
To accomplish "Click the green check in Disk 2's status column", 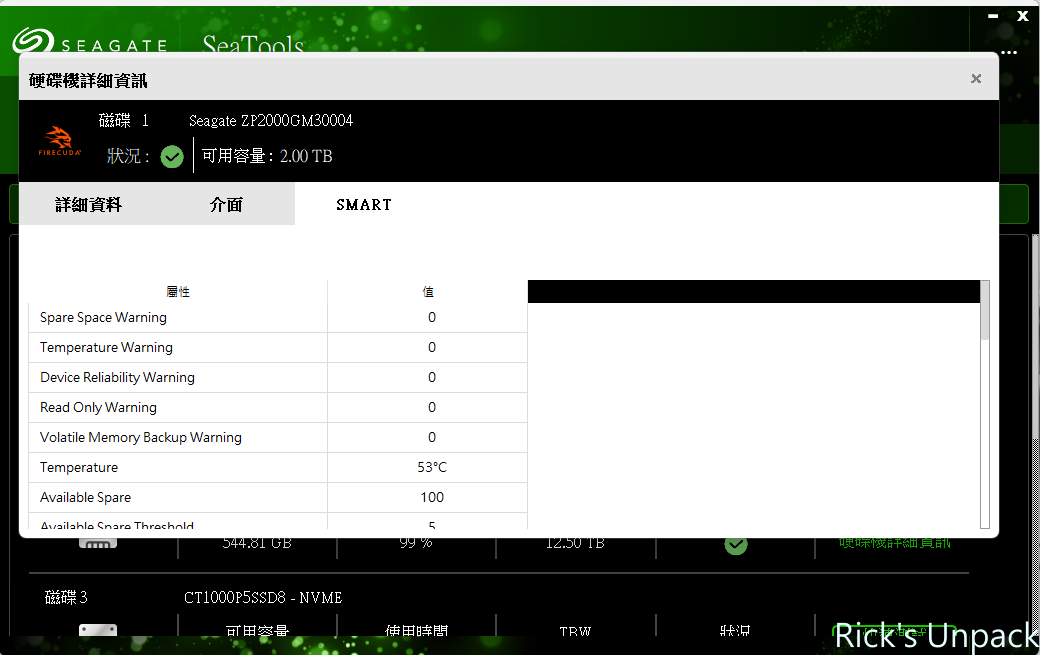I will [x=735, y=544].
